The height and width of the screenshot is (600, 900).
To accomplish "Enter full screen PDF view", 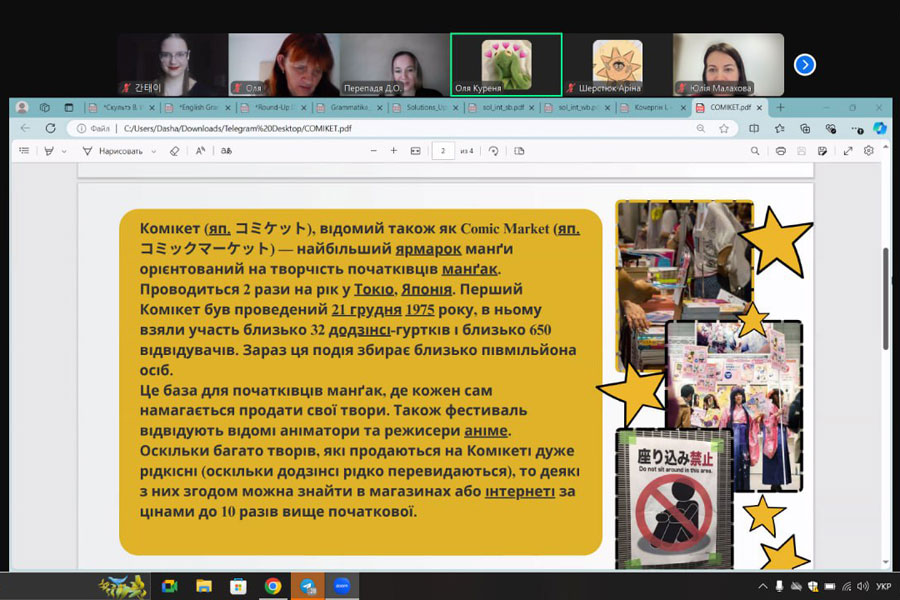I will tap(848, 151).
